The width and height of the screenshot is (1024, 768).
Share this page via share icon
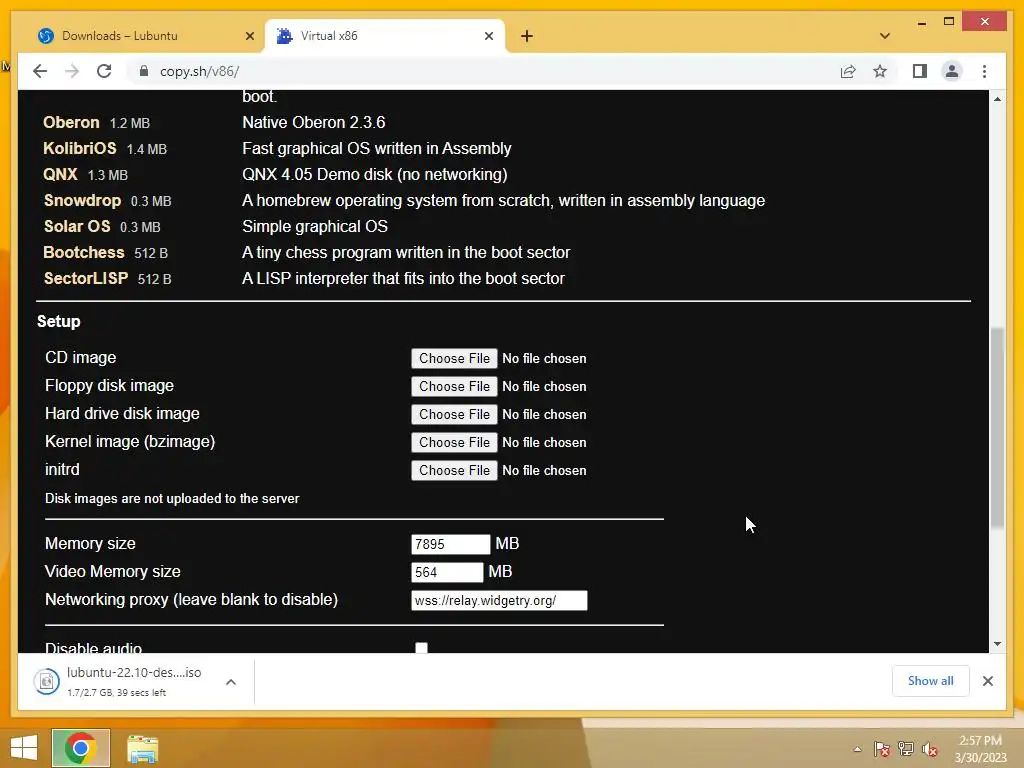[x=848, y=71]
